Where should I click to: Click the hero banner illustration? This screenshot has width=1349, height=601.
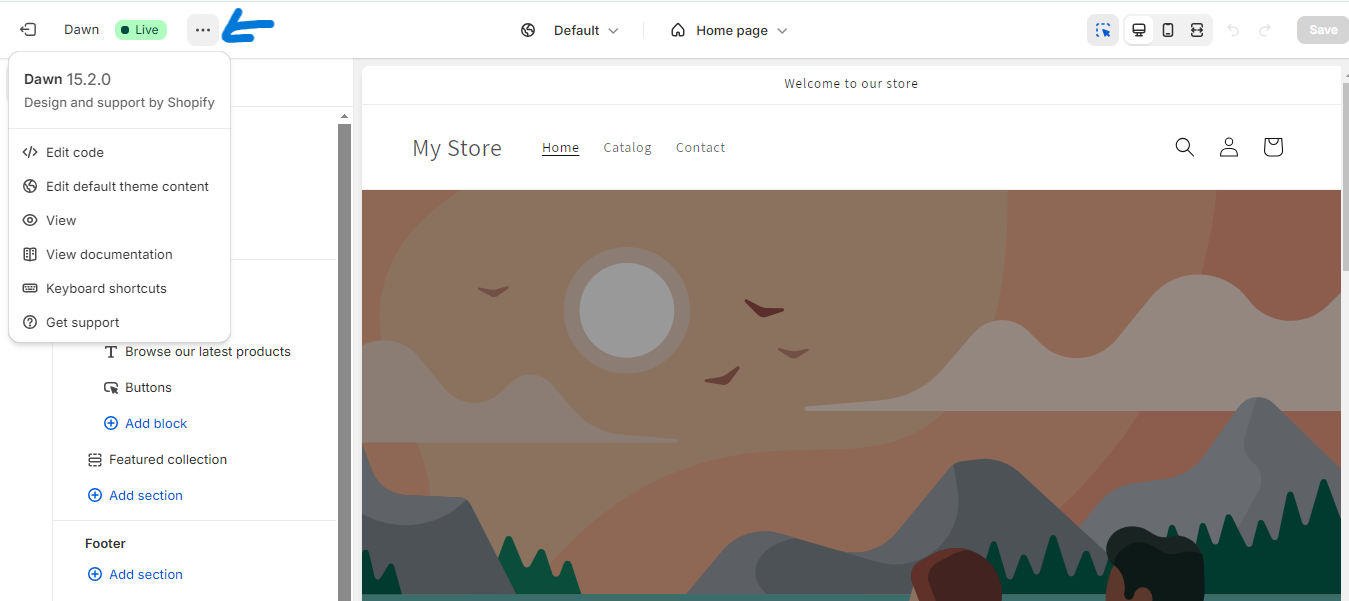click(851, 395)
